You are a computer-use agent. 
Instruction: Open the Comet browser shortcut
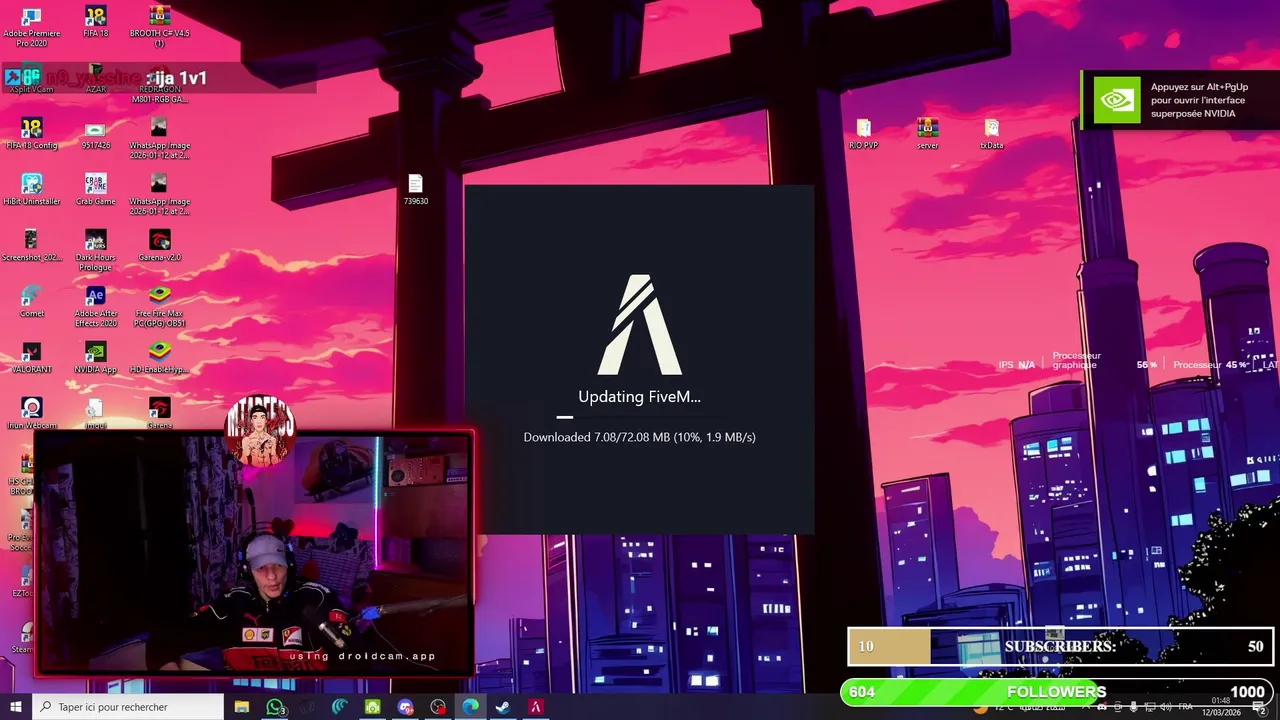[x=31, y=302]
